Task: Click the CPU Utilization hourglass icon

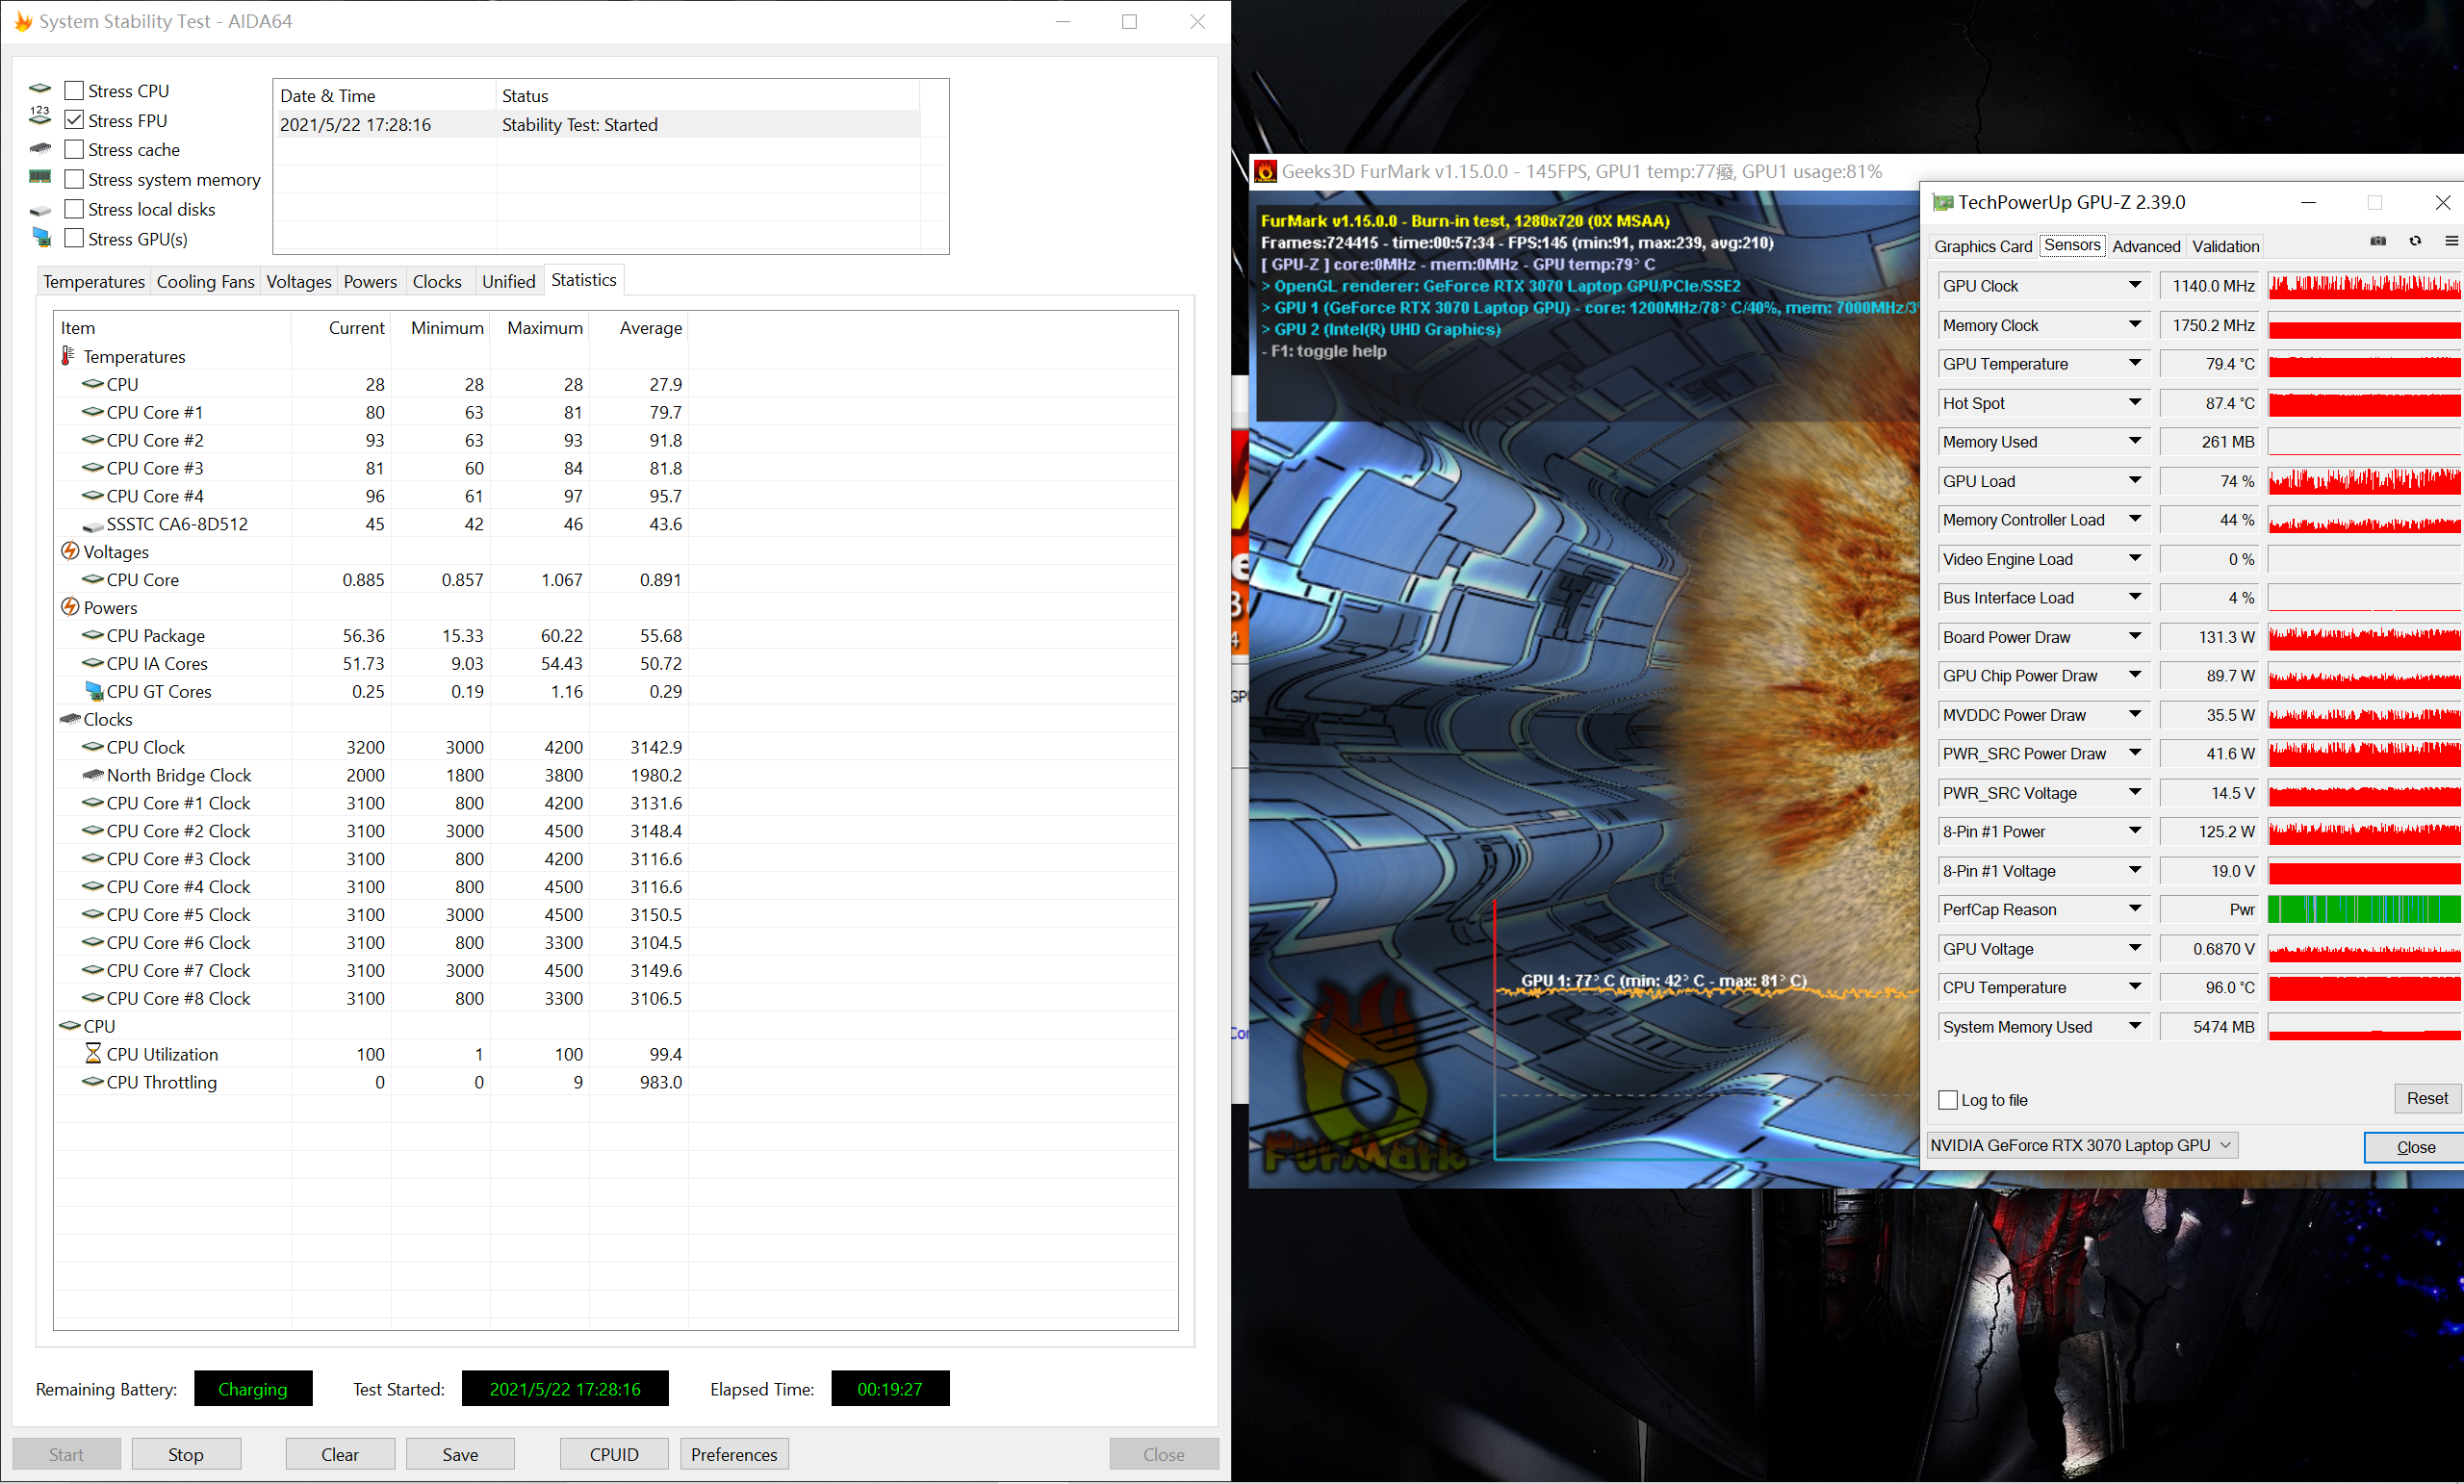Action: click(x=93, y=1054)
